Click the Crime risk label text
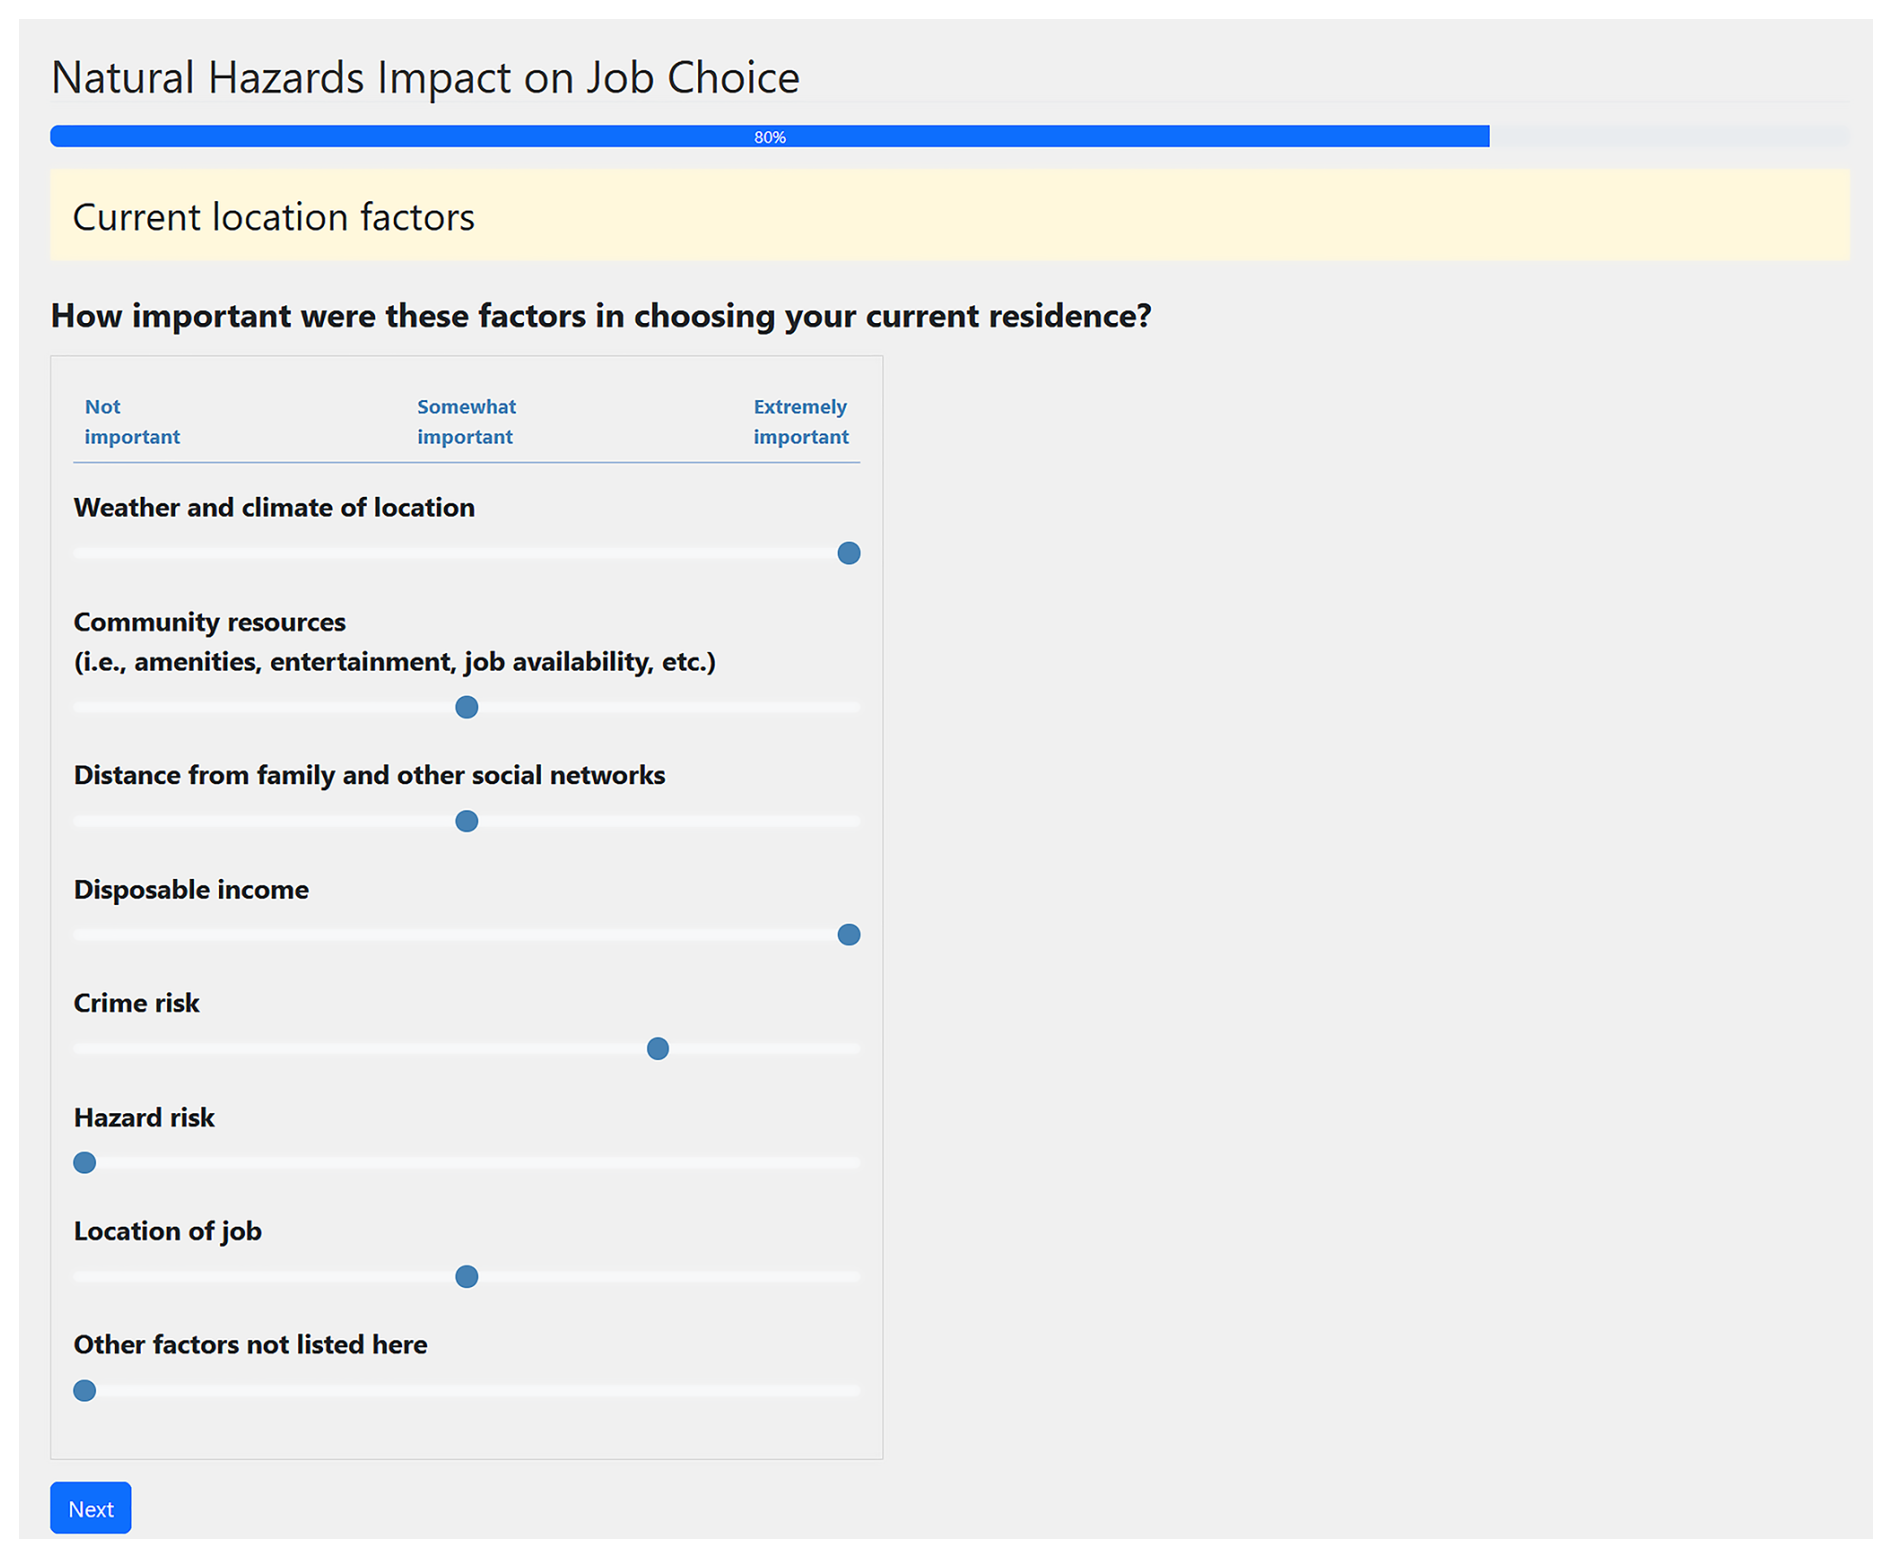1892x1558 pixels. click(x=137, y=1003)
